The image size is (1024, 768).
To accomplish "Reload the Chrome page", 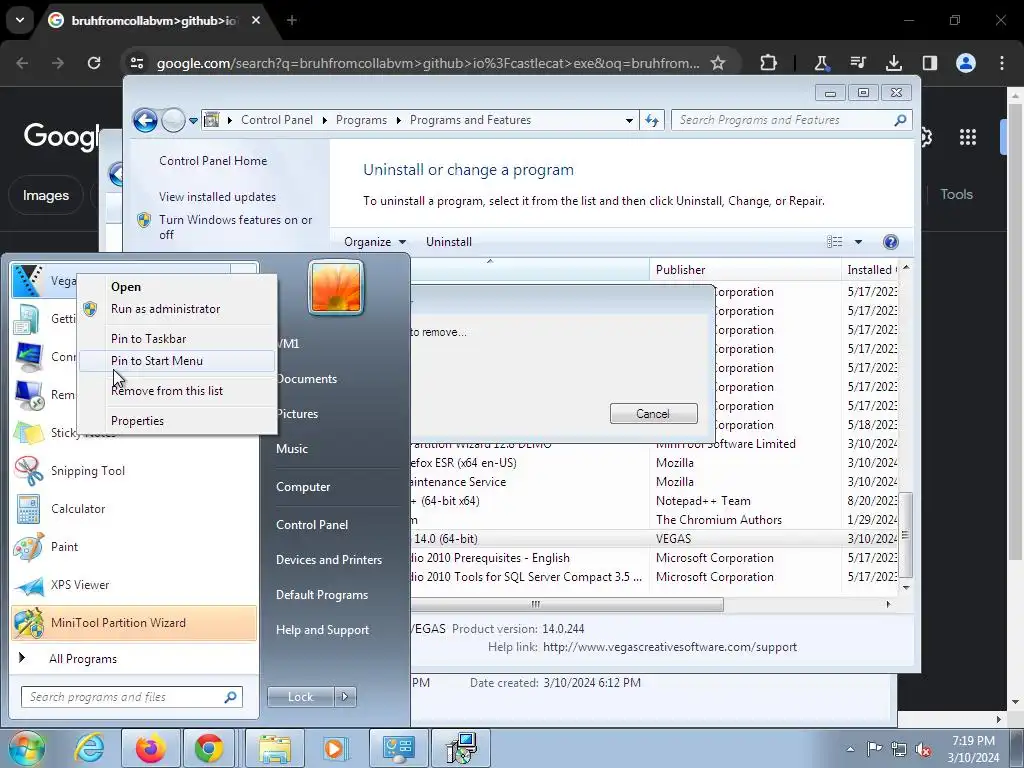I will pos(94,63).
